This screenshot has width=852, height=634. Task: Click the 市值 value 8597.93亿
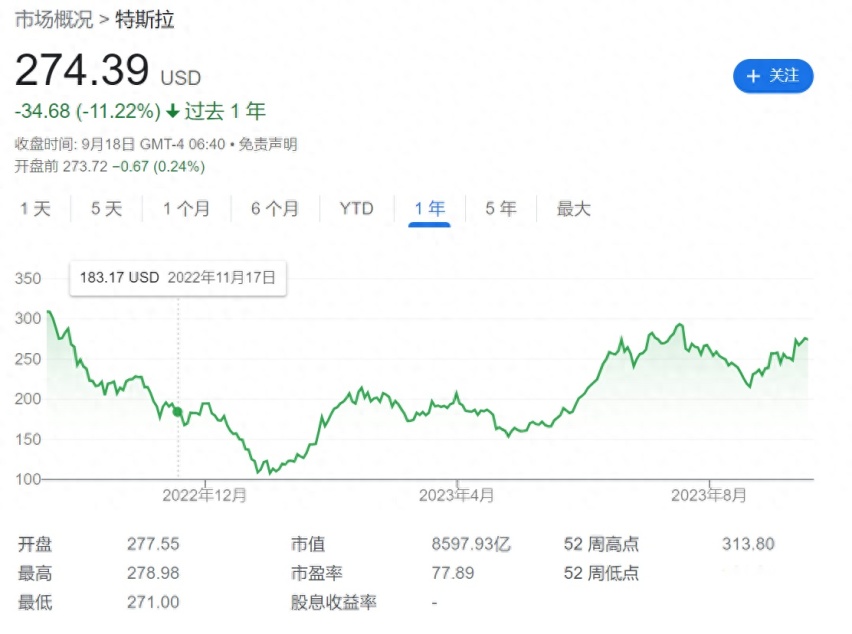pos(471,544)
